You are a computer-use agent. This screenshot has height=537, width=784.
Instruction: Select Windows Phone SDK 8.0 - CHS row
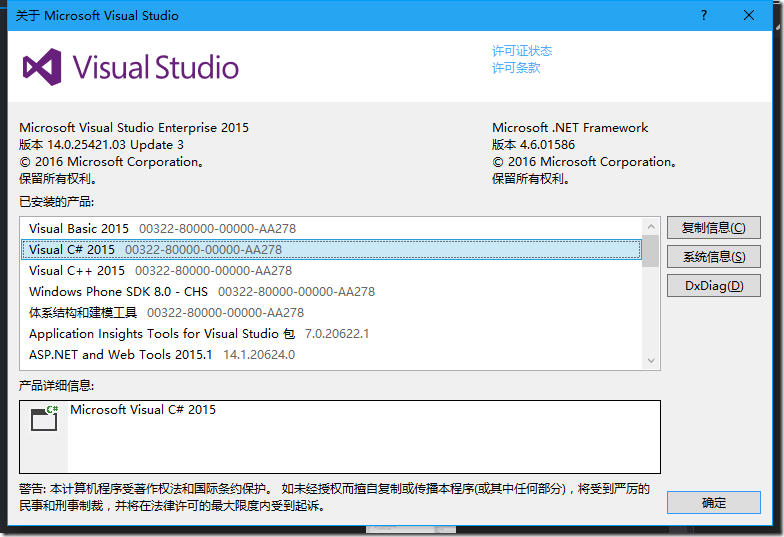point(331,292)
